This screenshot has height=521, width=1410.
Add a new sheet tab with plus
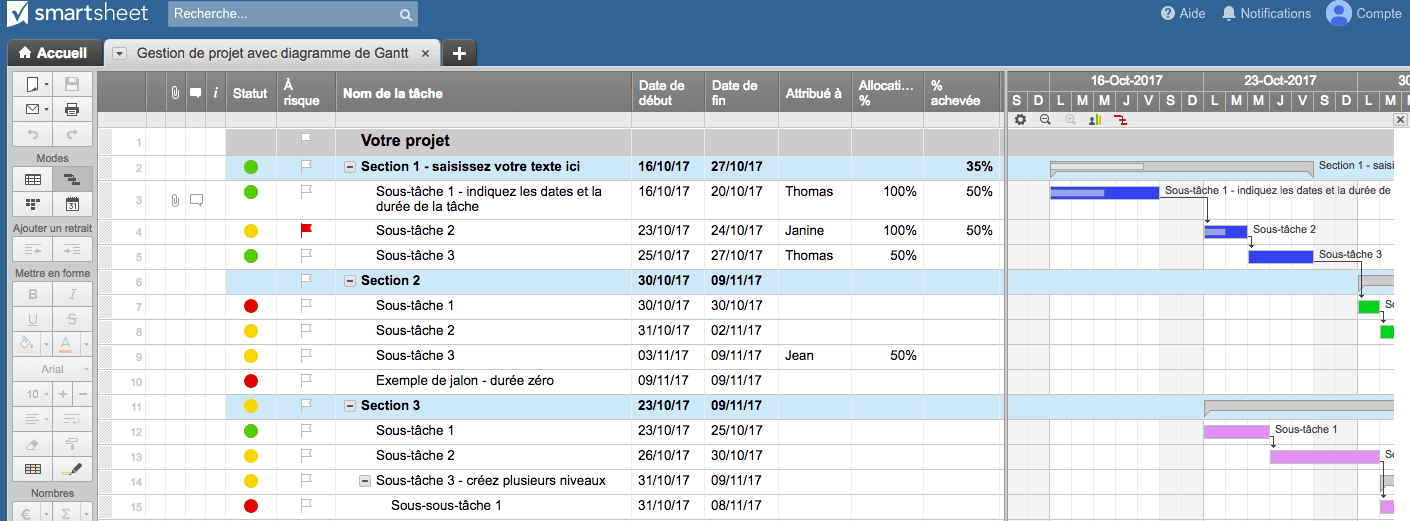click(459, 53)
